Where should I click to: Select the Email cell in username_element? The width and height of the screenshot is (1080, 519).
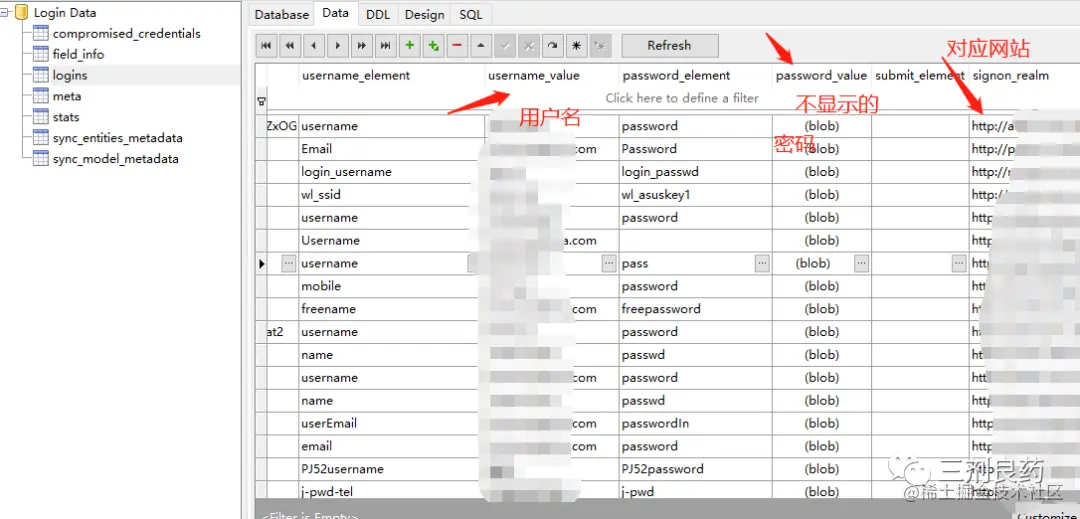coord(392,149)
